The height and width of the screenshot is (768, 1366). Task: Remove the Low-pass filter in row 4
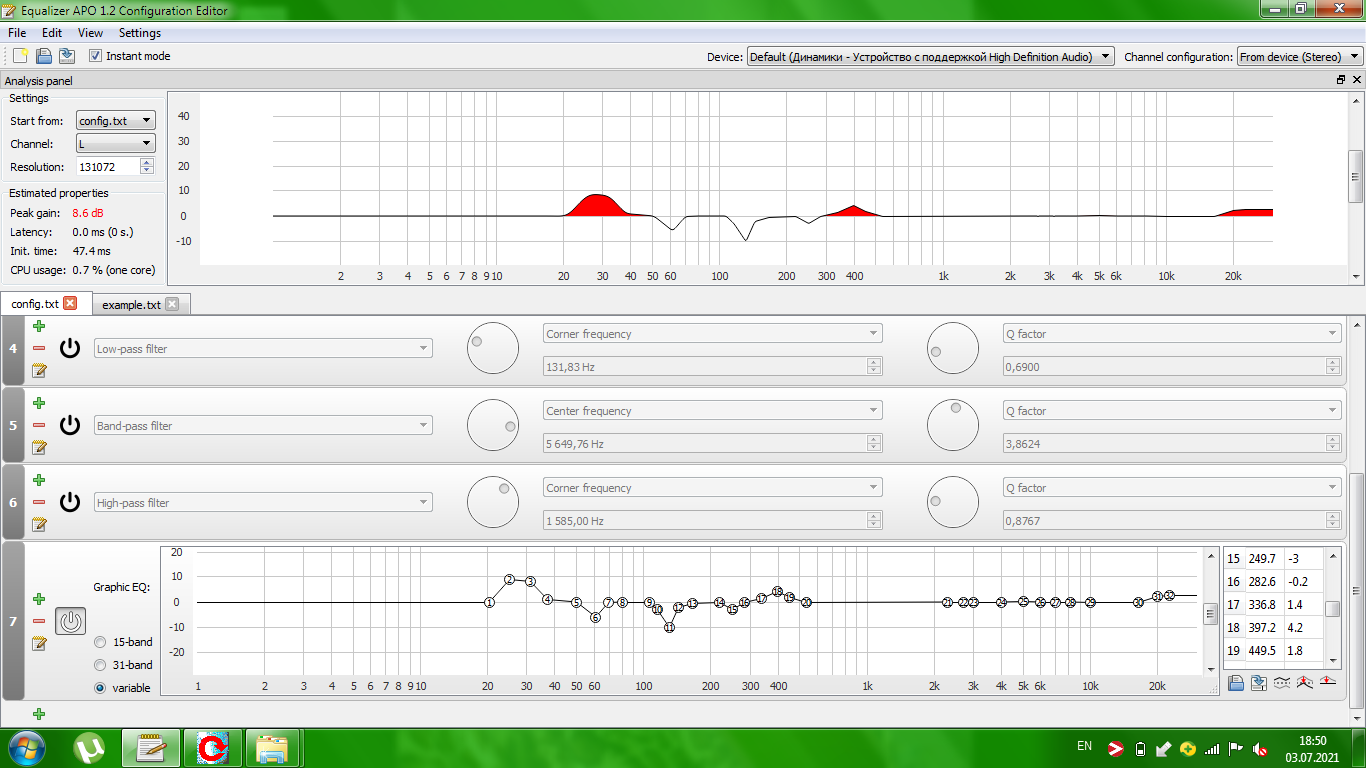39,348
